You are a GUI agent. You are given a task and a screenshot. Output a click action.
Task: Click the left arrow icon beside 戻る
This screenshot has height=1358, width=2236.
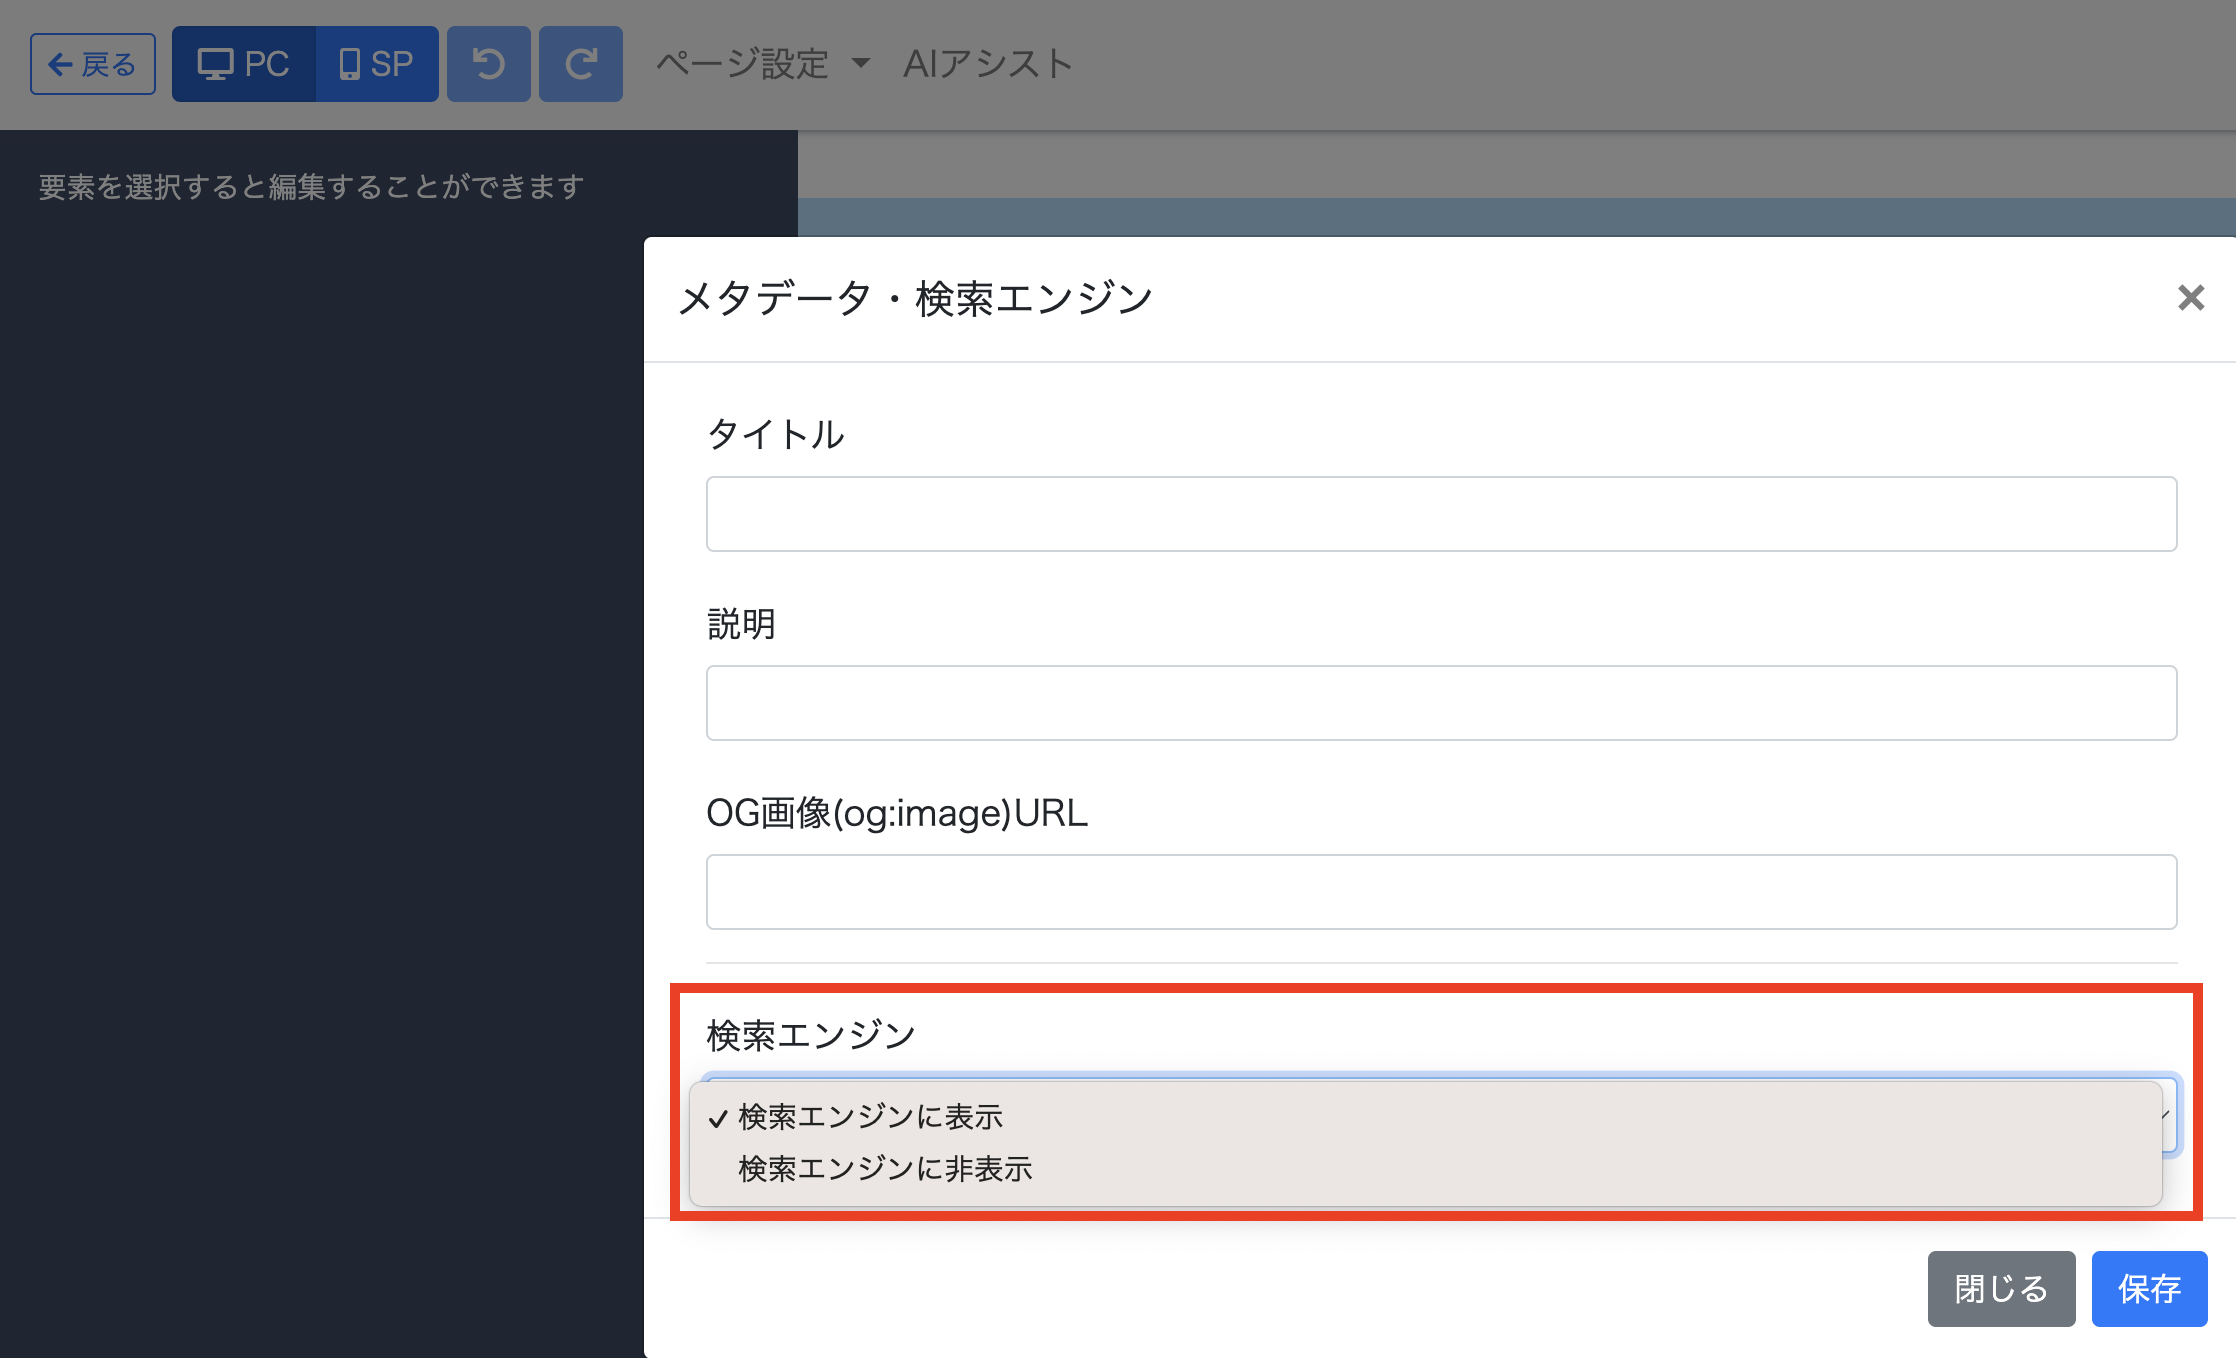pos(60,65)
